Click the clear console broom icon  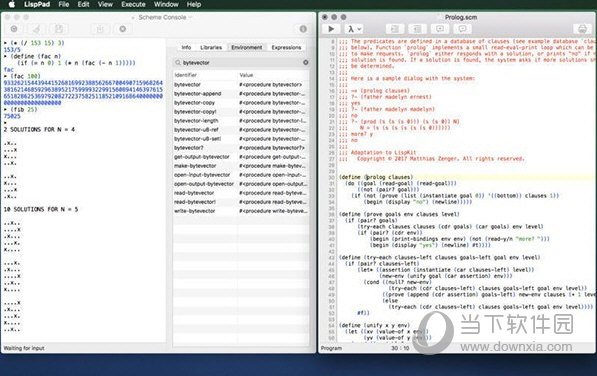37,29
